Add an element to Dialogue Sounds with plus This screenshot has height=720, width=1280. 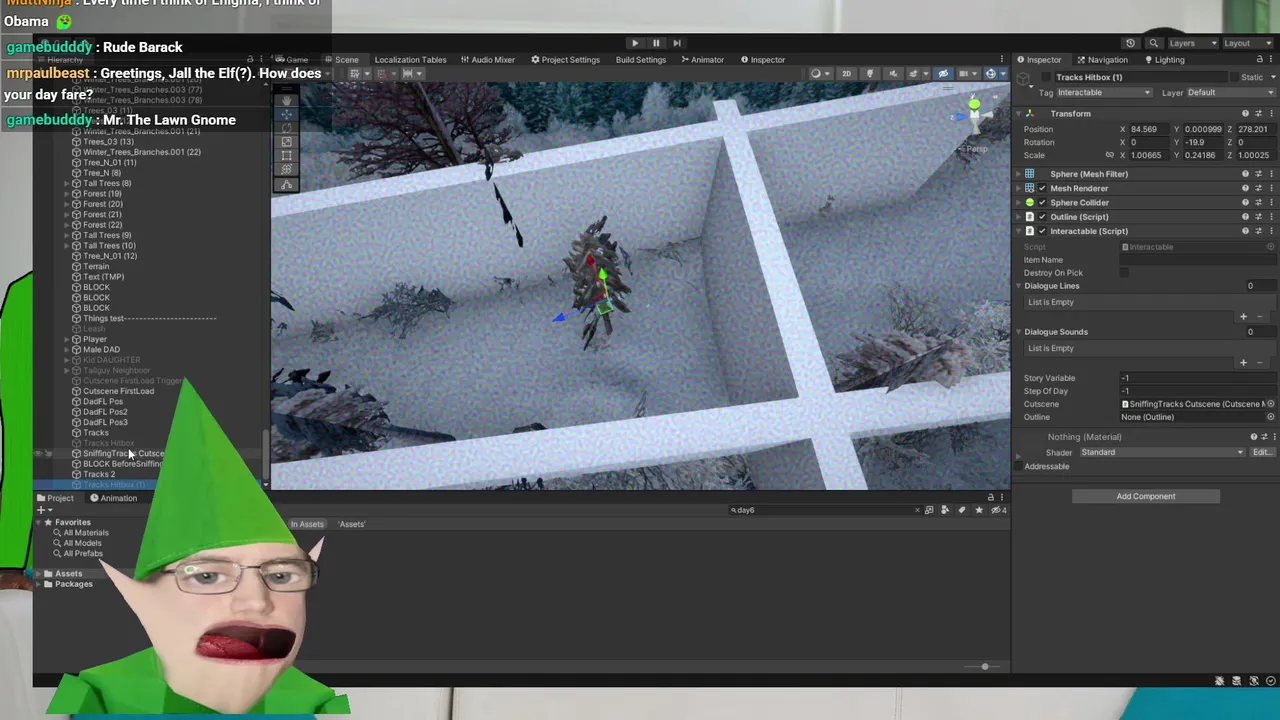[x=1244, y=362]
